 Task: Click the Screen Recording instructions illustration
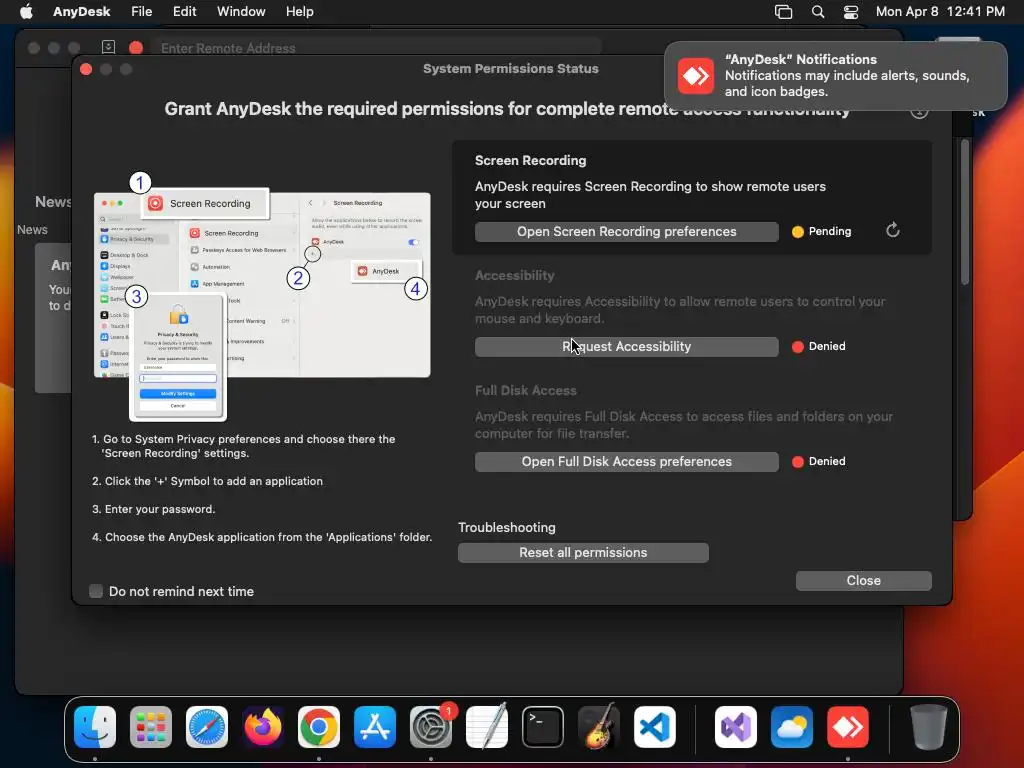click(x=261, y=295)
